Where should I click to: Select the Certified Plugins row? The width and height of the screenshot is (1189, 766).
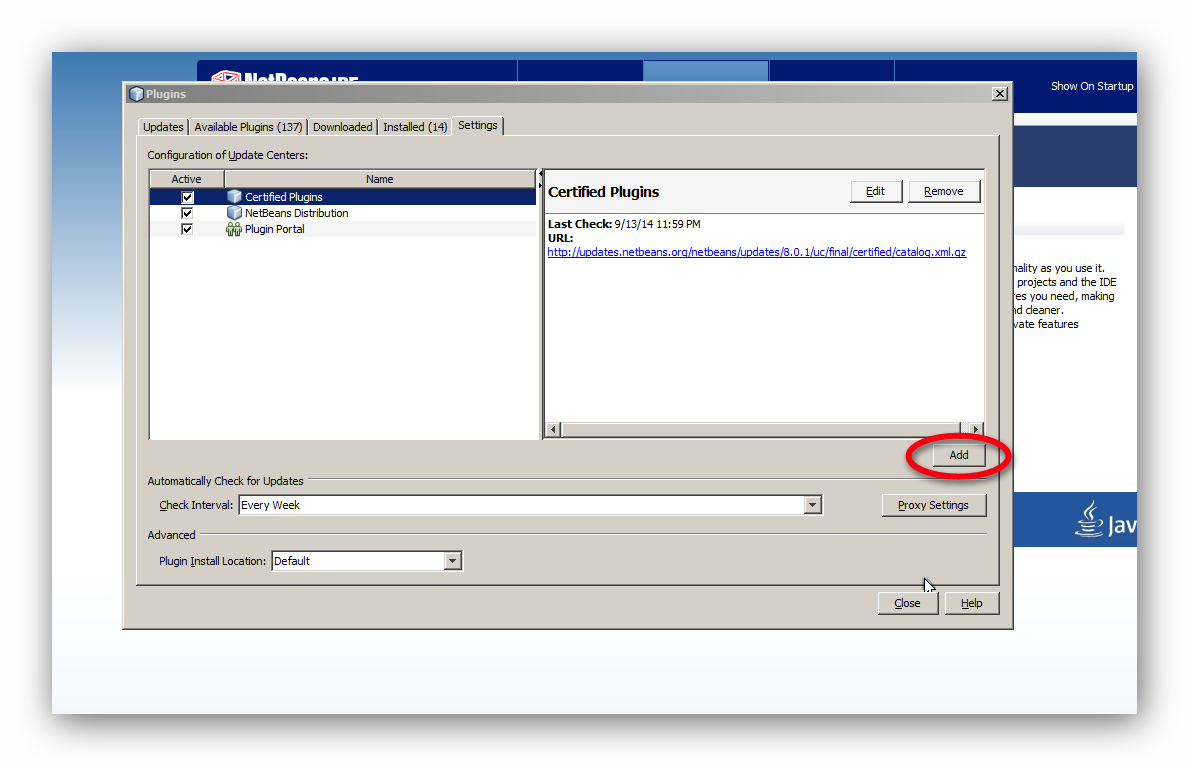(x=343, y=197)
